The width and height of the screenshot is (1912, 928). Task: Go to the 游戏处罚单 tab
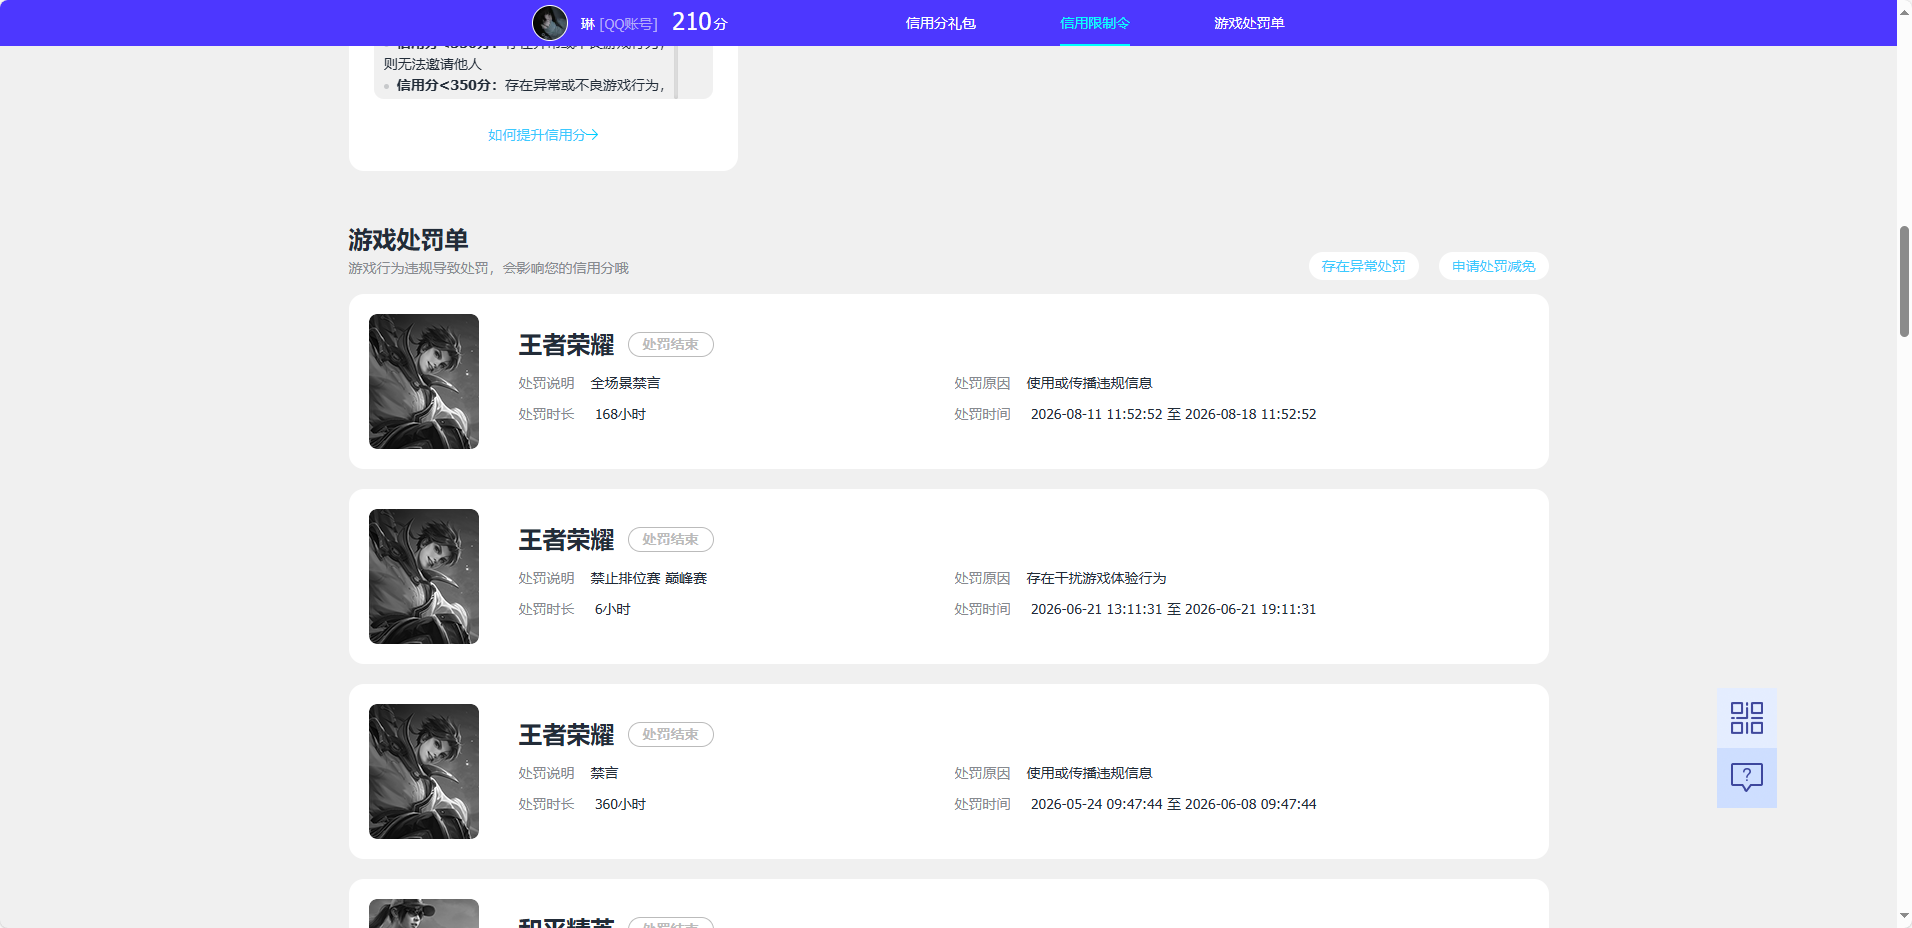coord(1249,23)
